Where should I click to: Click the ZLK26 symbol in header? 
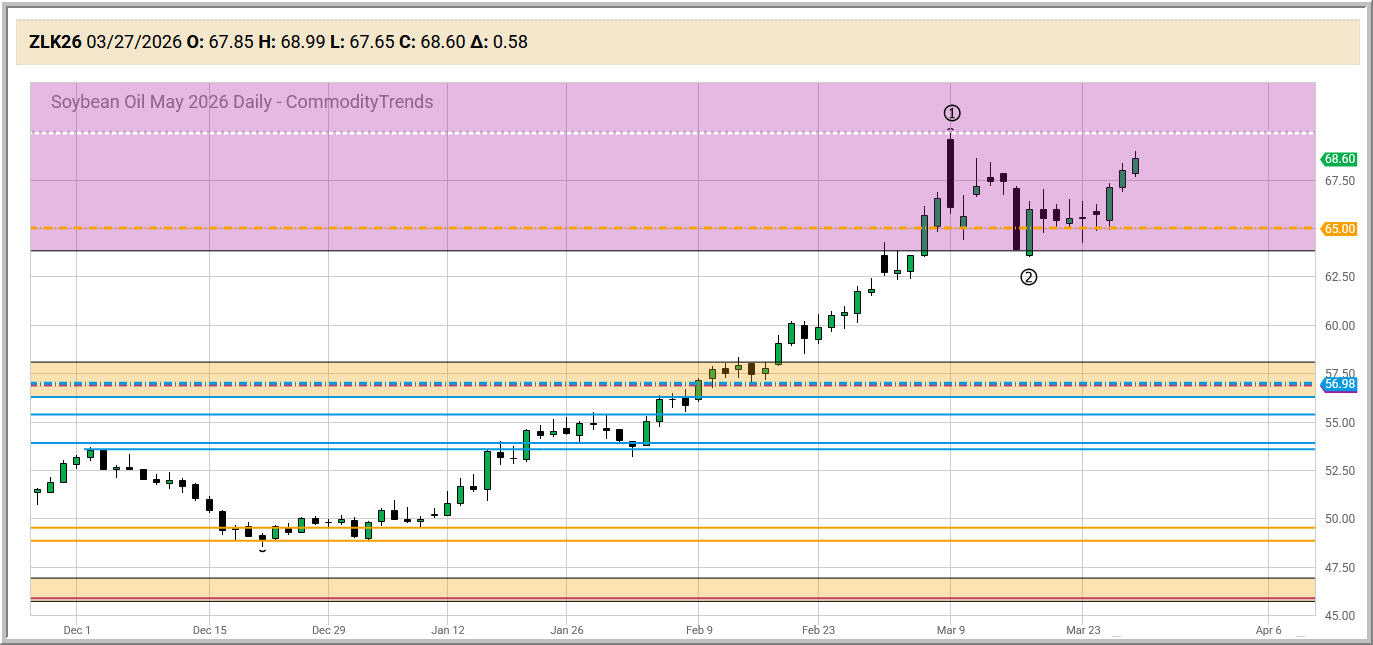pos(55,42)
